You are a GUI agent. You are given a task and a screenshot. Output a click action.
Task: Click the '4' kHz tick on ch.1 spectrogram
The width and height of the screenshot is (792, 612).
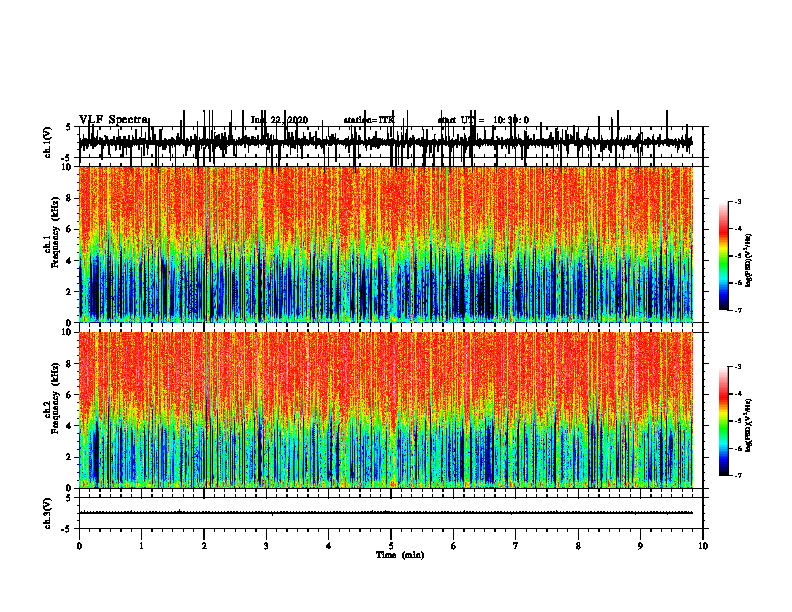point(70,261)
